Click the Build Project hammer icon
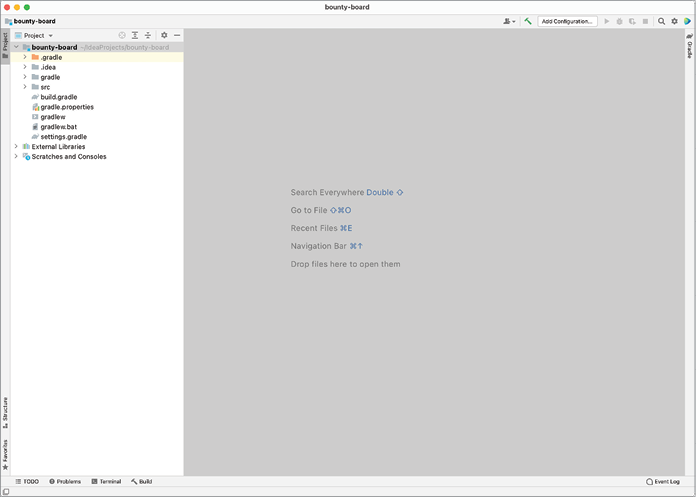This screenshot has height=497, width=696. (x=527, y=21)
